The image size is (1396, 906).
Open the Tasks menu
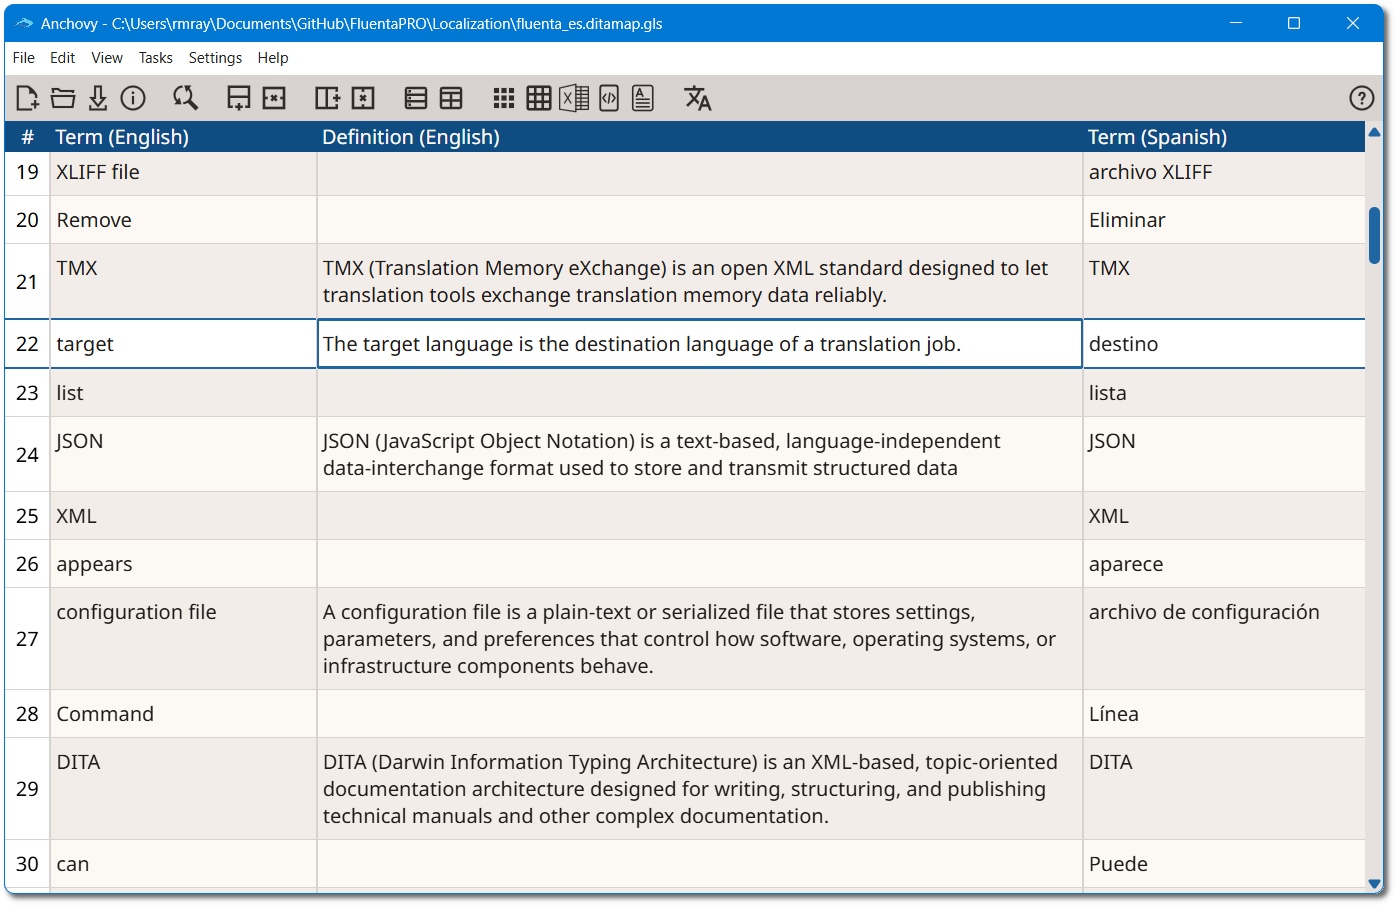[156, 58]
